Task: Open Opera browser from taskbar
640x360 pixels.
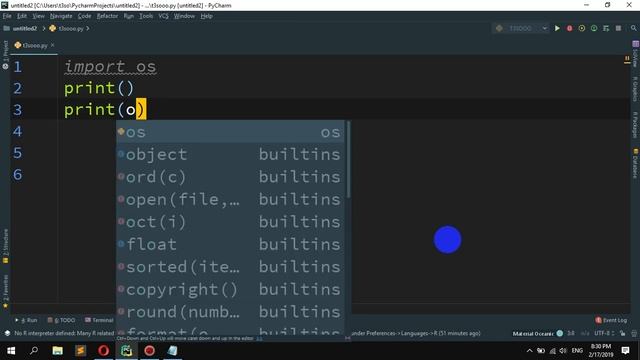Action: (x=104, y=351)
